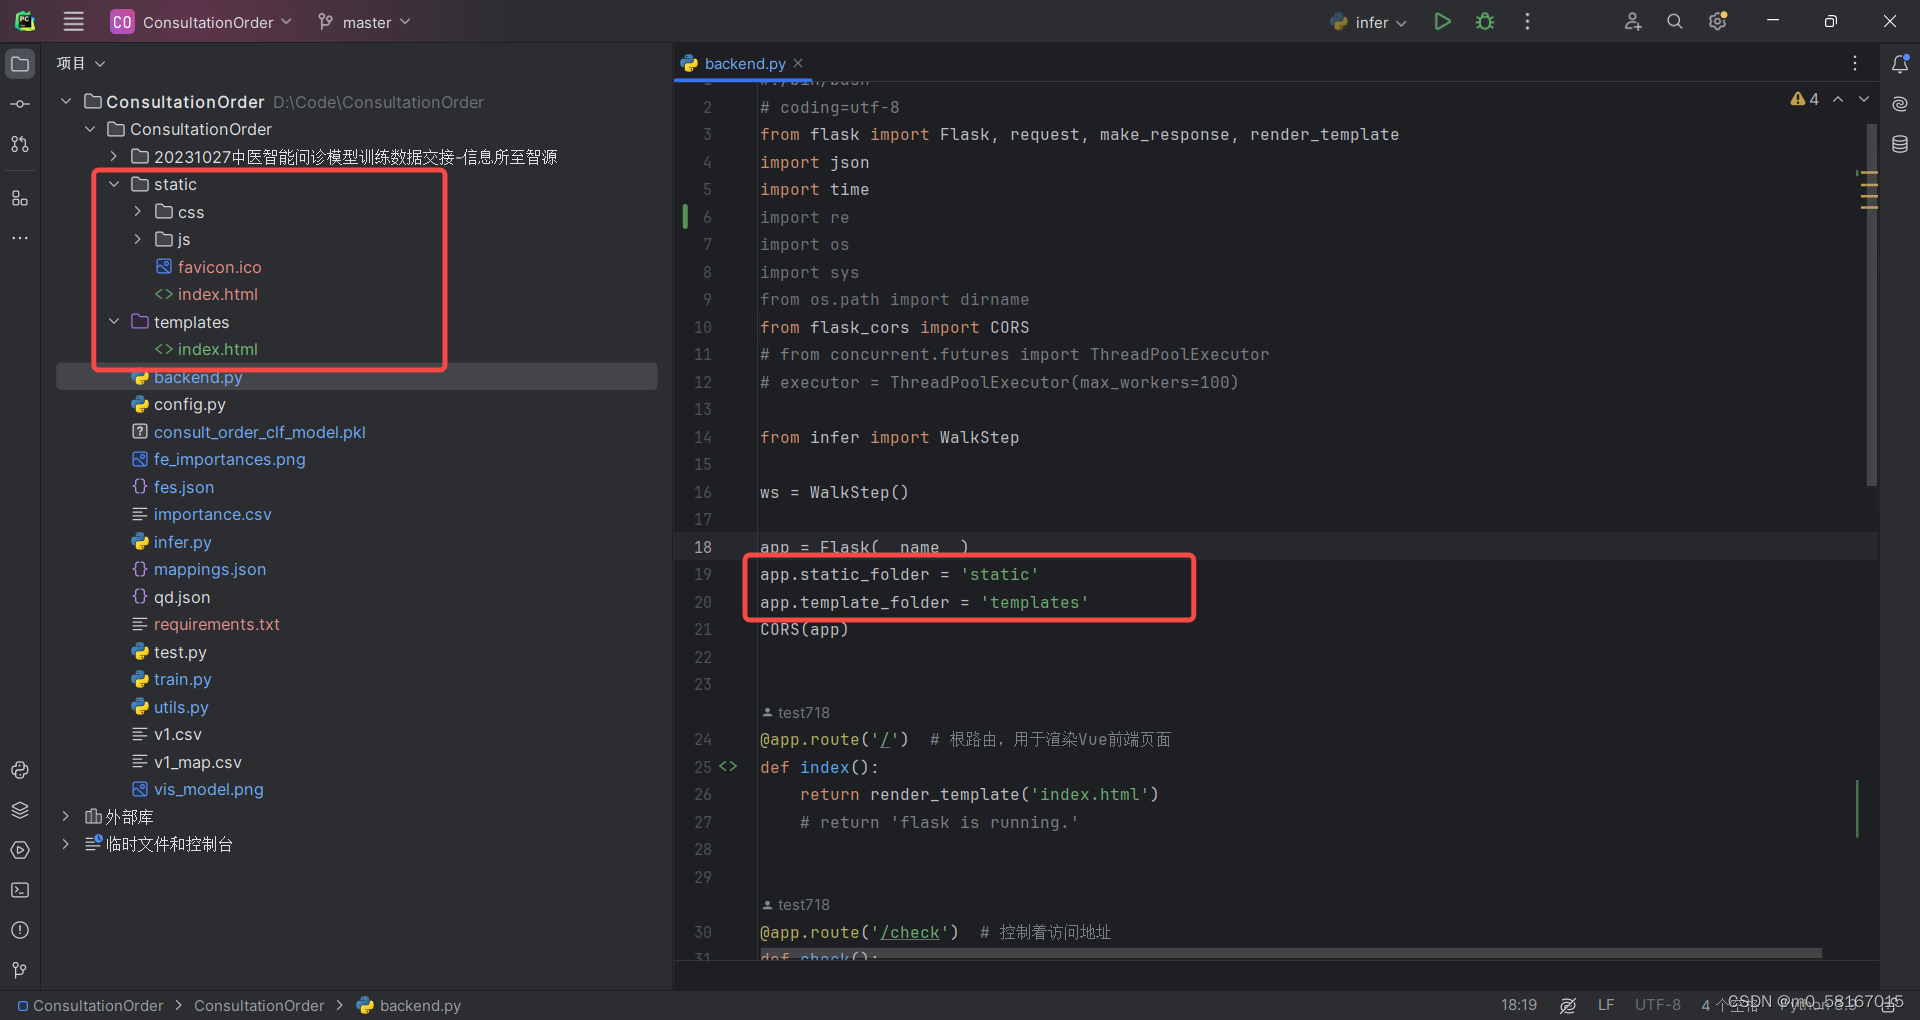Click the gutter template icon at line 25
The height and width of the screenshot is (1020, 1920).
click(728, 767)
